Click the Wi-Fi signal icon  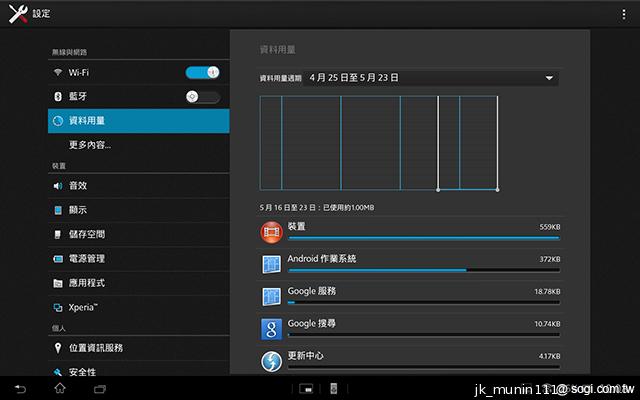click(58, 73)
